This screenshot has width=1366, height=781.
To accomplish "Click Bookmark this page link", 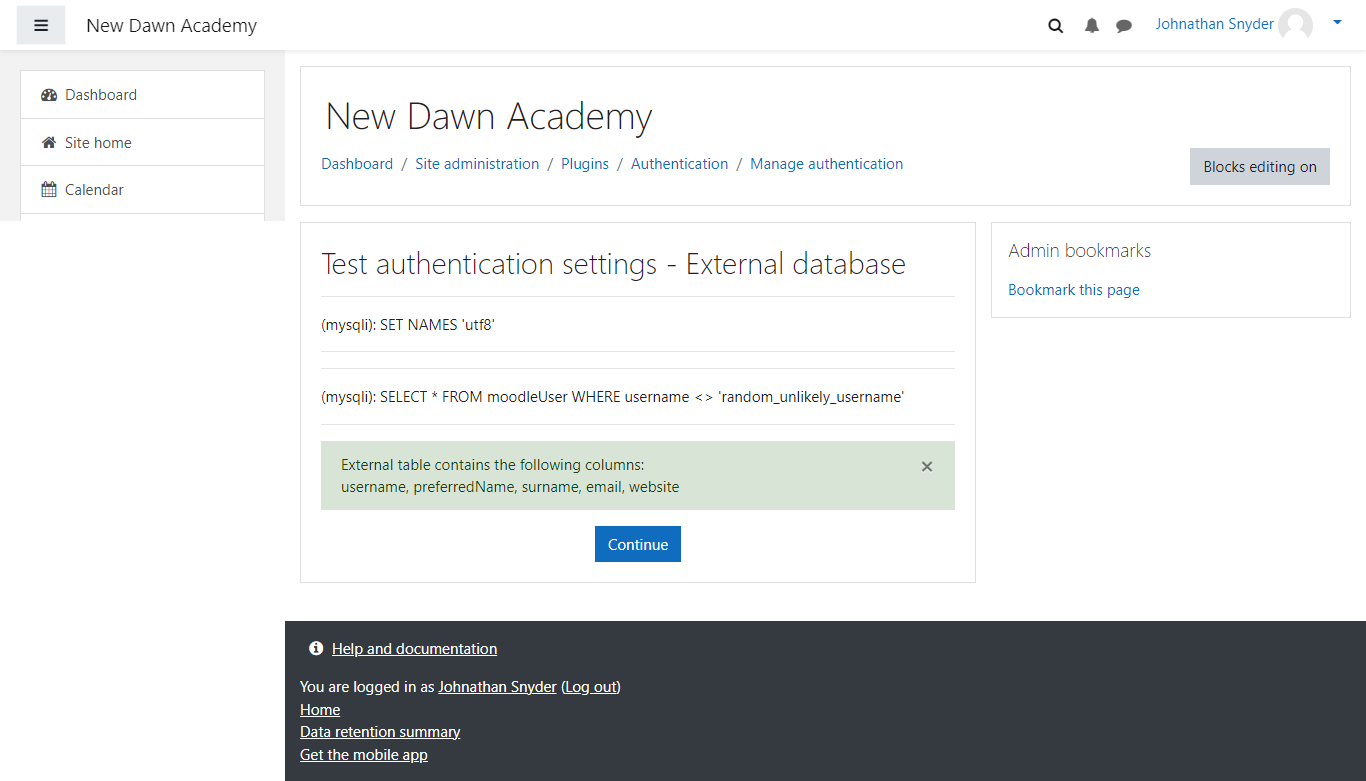I will pyautogui.click(x=1074, y=290).
